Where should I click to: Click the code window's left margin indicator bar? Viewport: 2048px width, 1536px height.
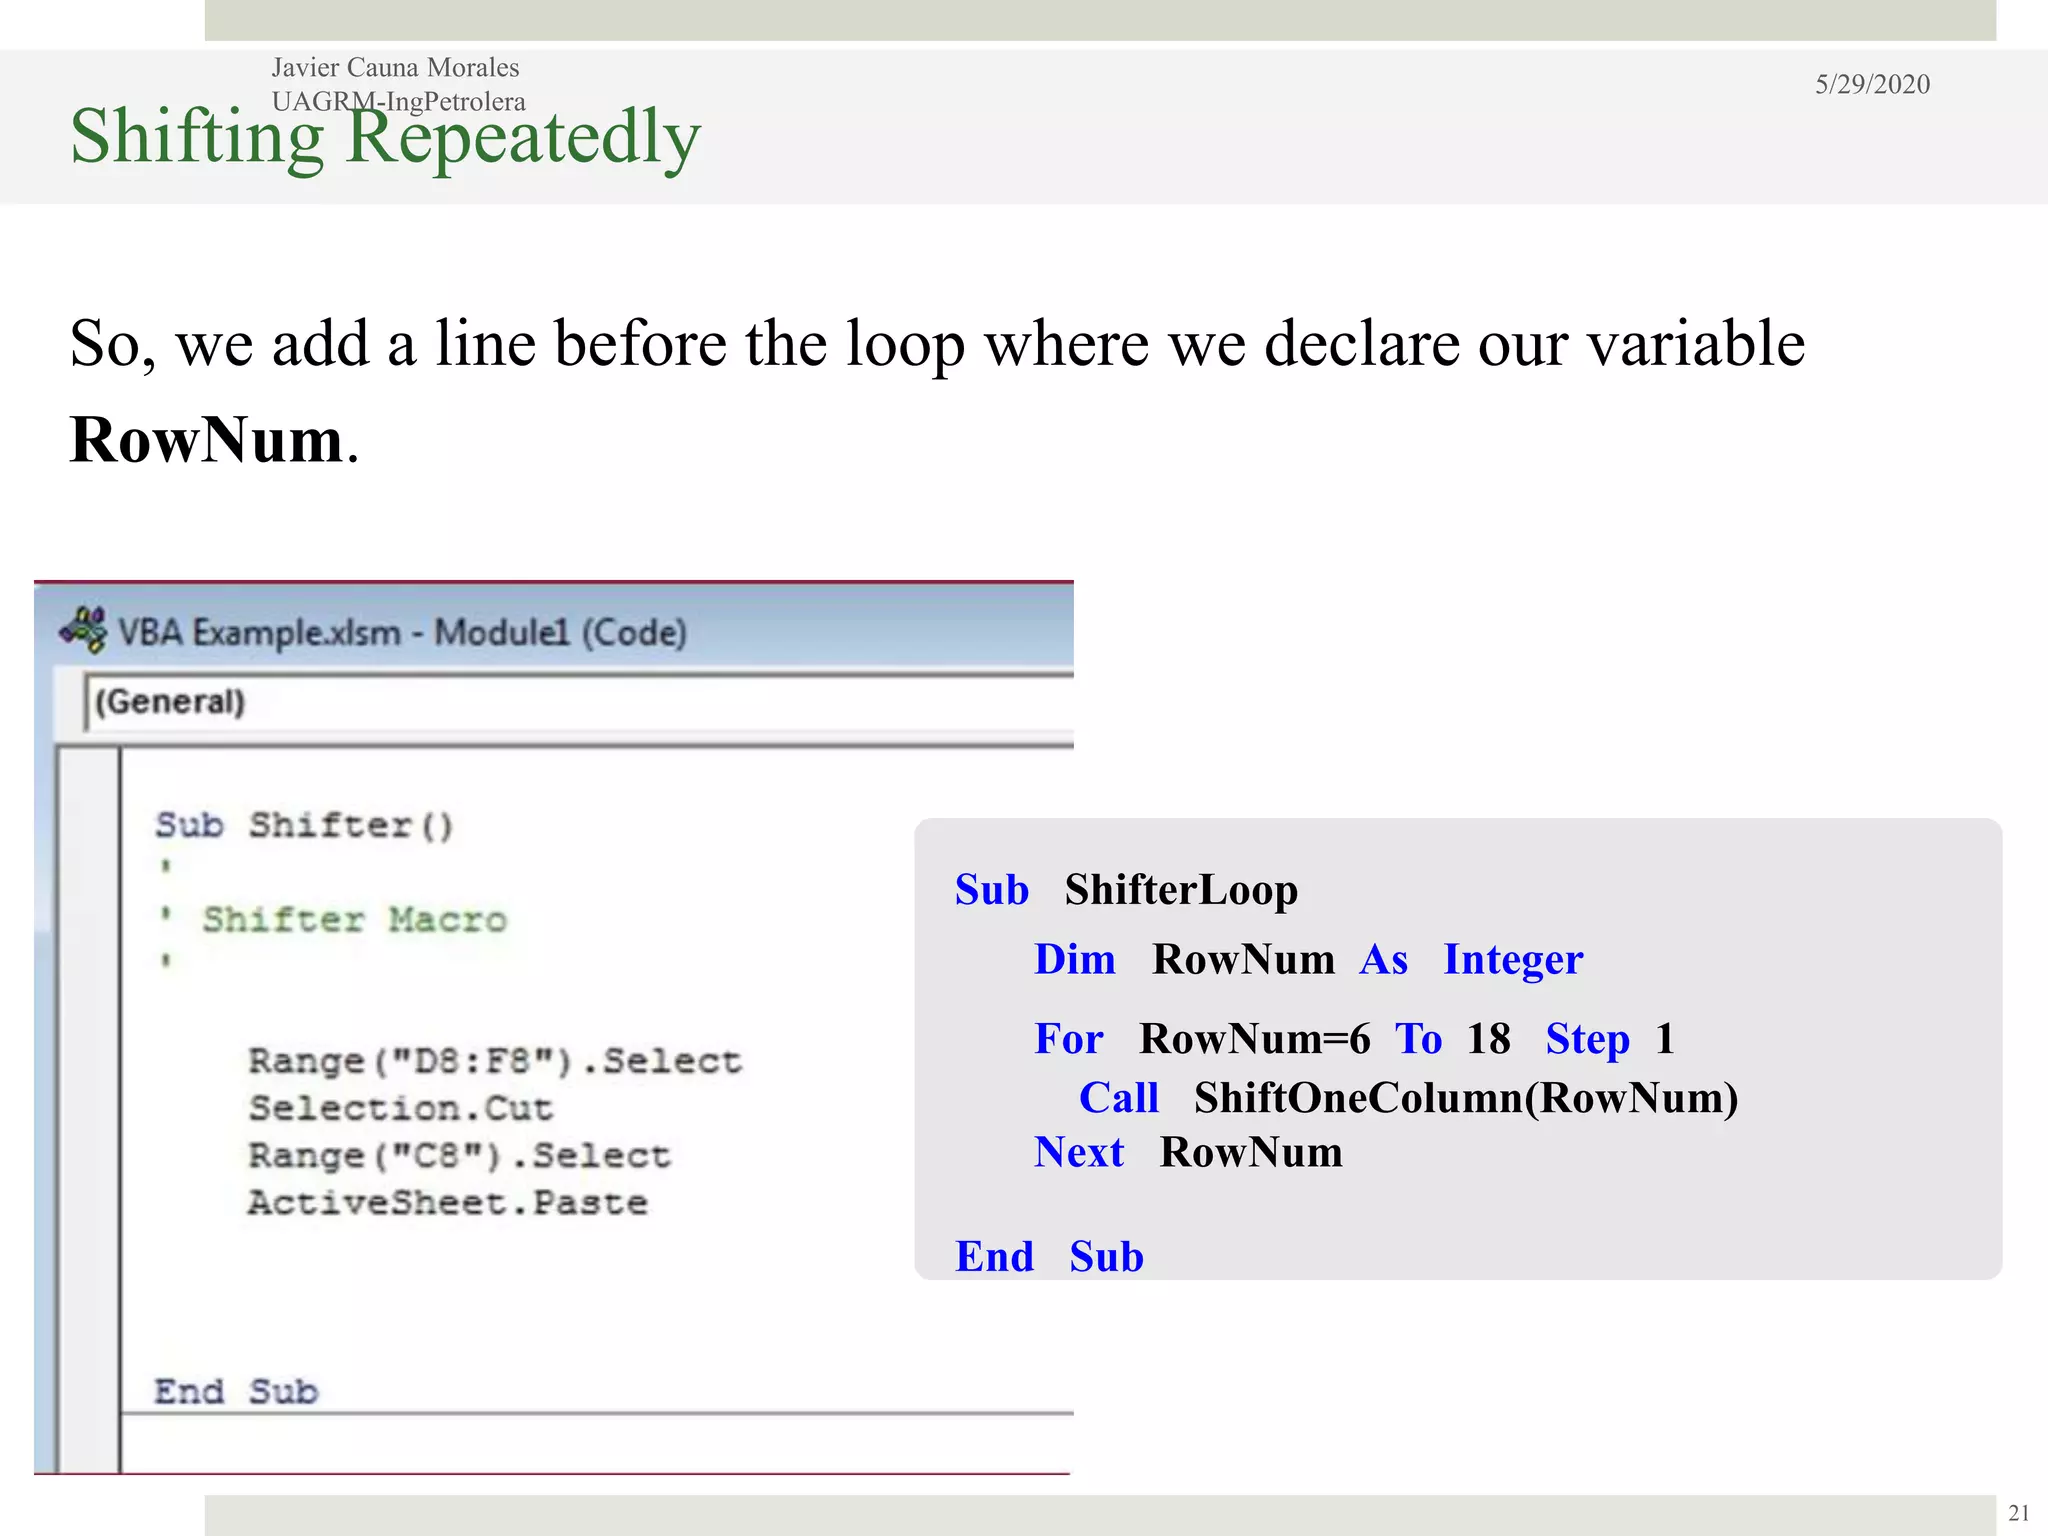tap(90, 1110)
